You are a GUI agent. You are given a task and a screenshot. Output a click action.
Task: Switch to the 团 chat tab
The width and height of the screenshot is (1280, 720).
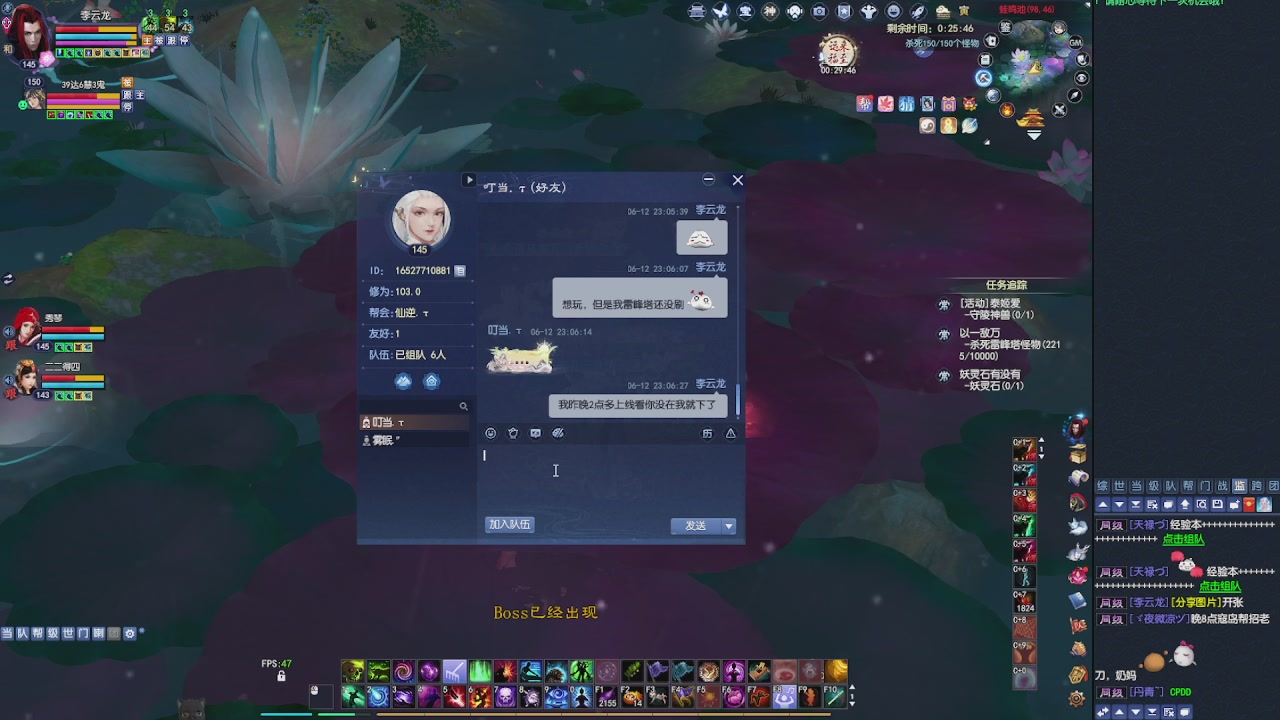1273,485
